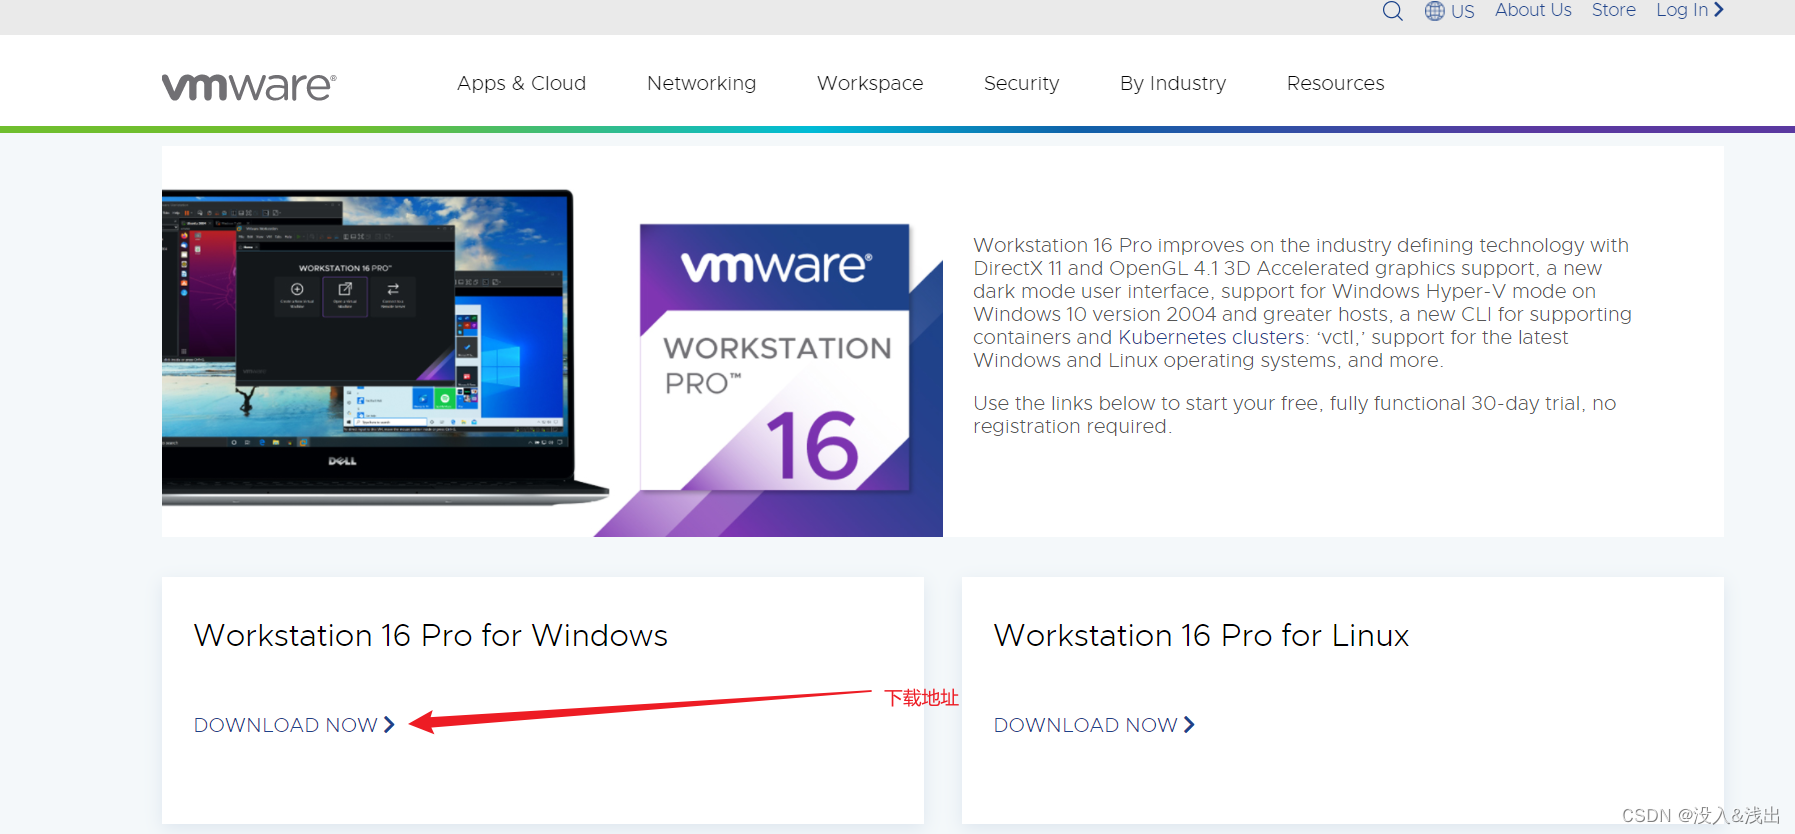Click the 30-day trial description text
Image resolution: width=1795 pixels, height=834 pixels.
[x=1294, y=415]
